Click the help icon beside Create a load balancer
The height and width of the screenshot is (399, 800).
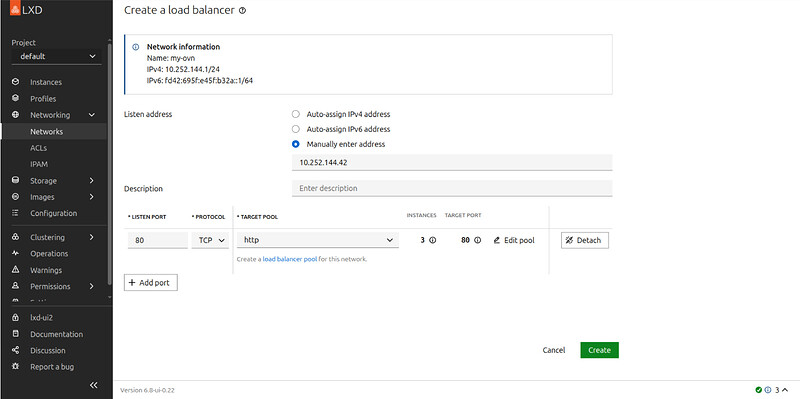click(242, 10)
